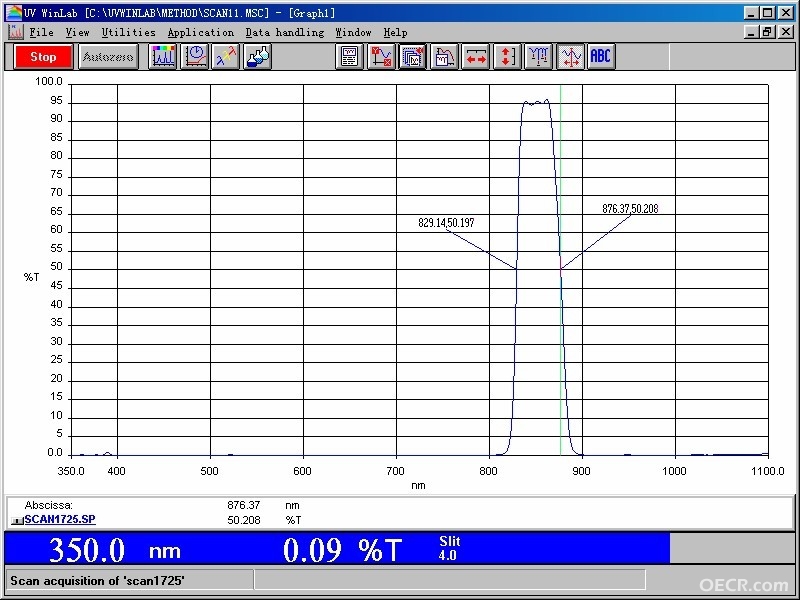Open the Utilities menu
The width and height of the screenshot is (800, 600).
pyautogui.click(x=129, y=33)
